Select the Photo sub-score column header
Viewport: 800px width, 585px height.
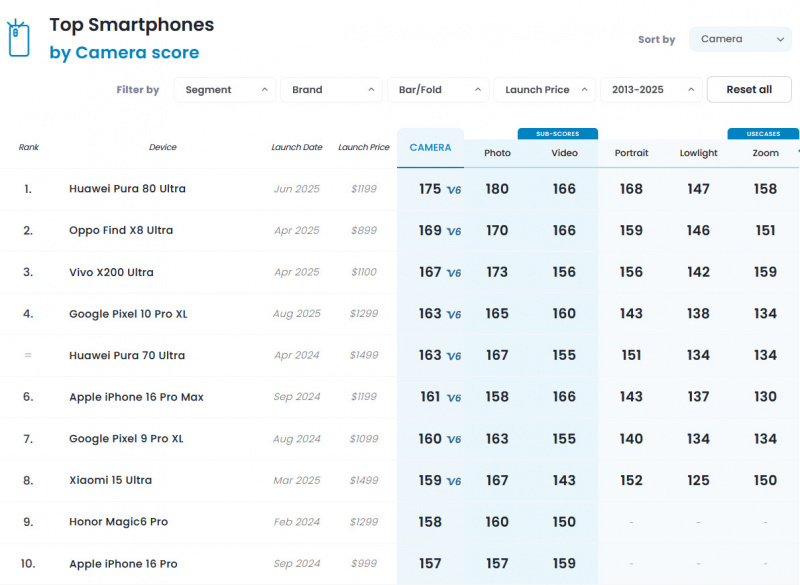coord(497,153)
